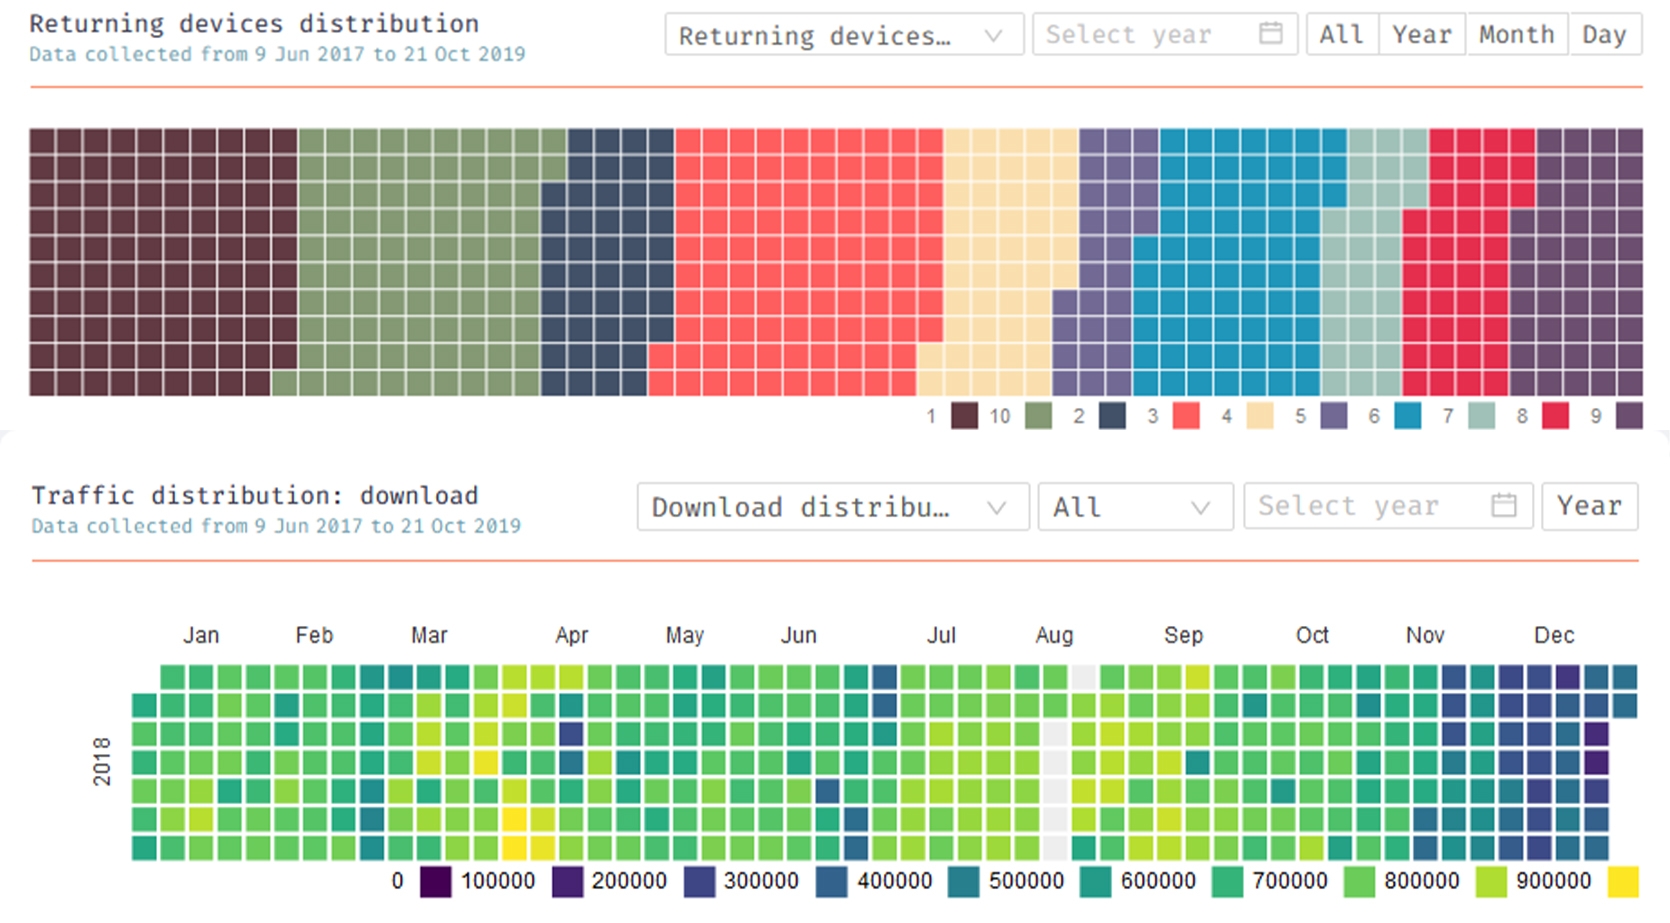
Task: Open calendar icon in Returning devices year picker
Action: [x=1271, y=34]
